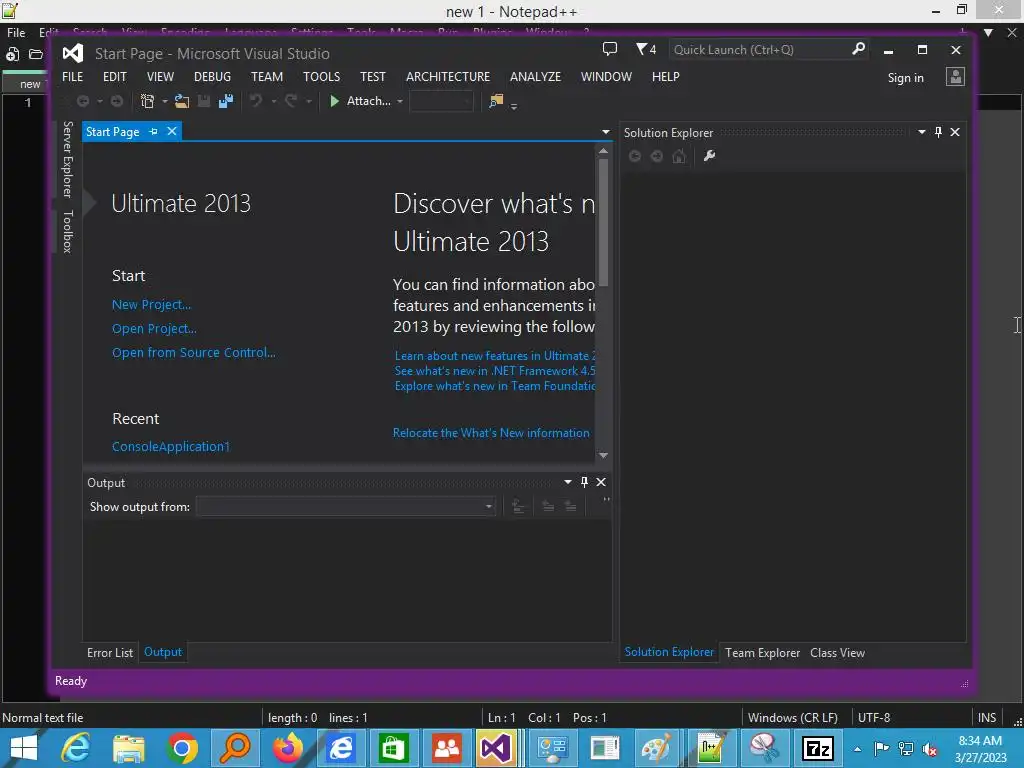
Task: Click the Quick Launch search field
Action: 760,50
